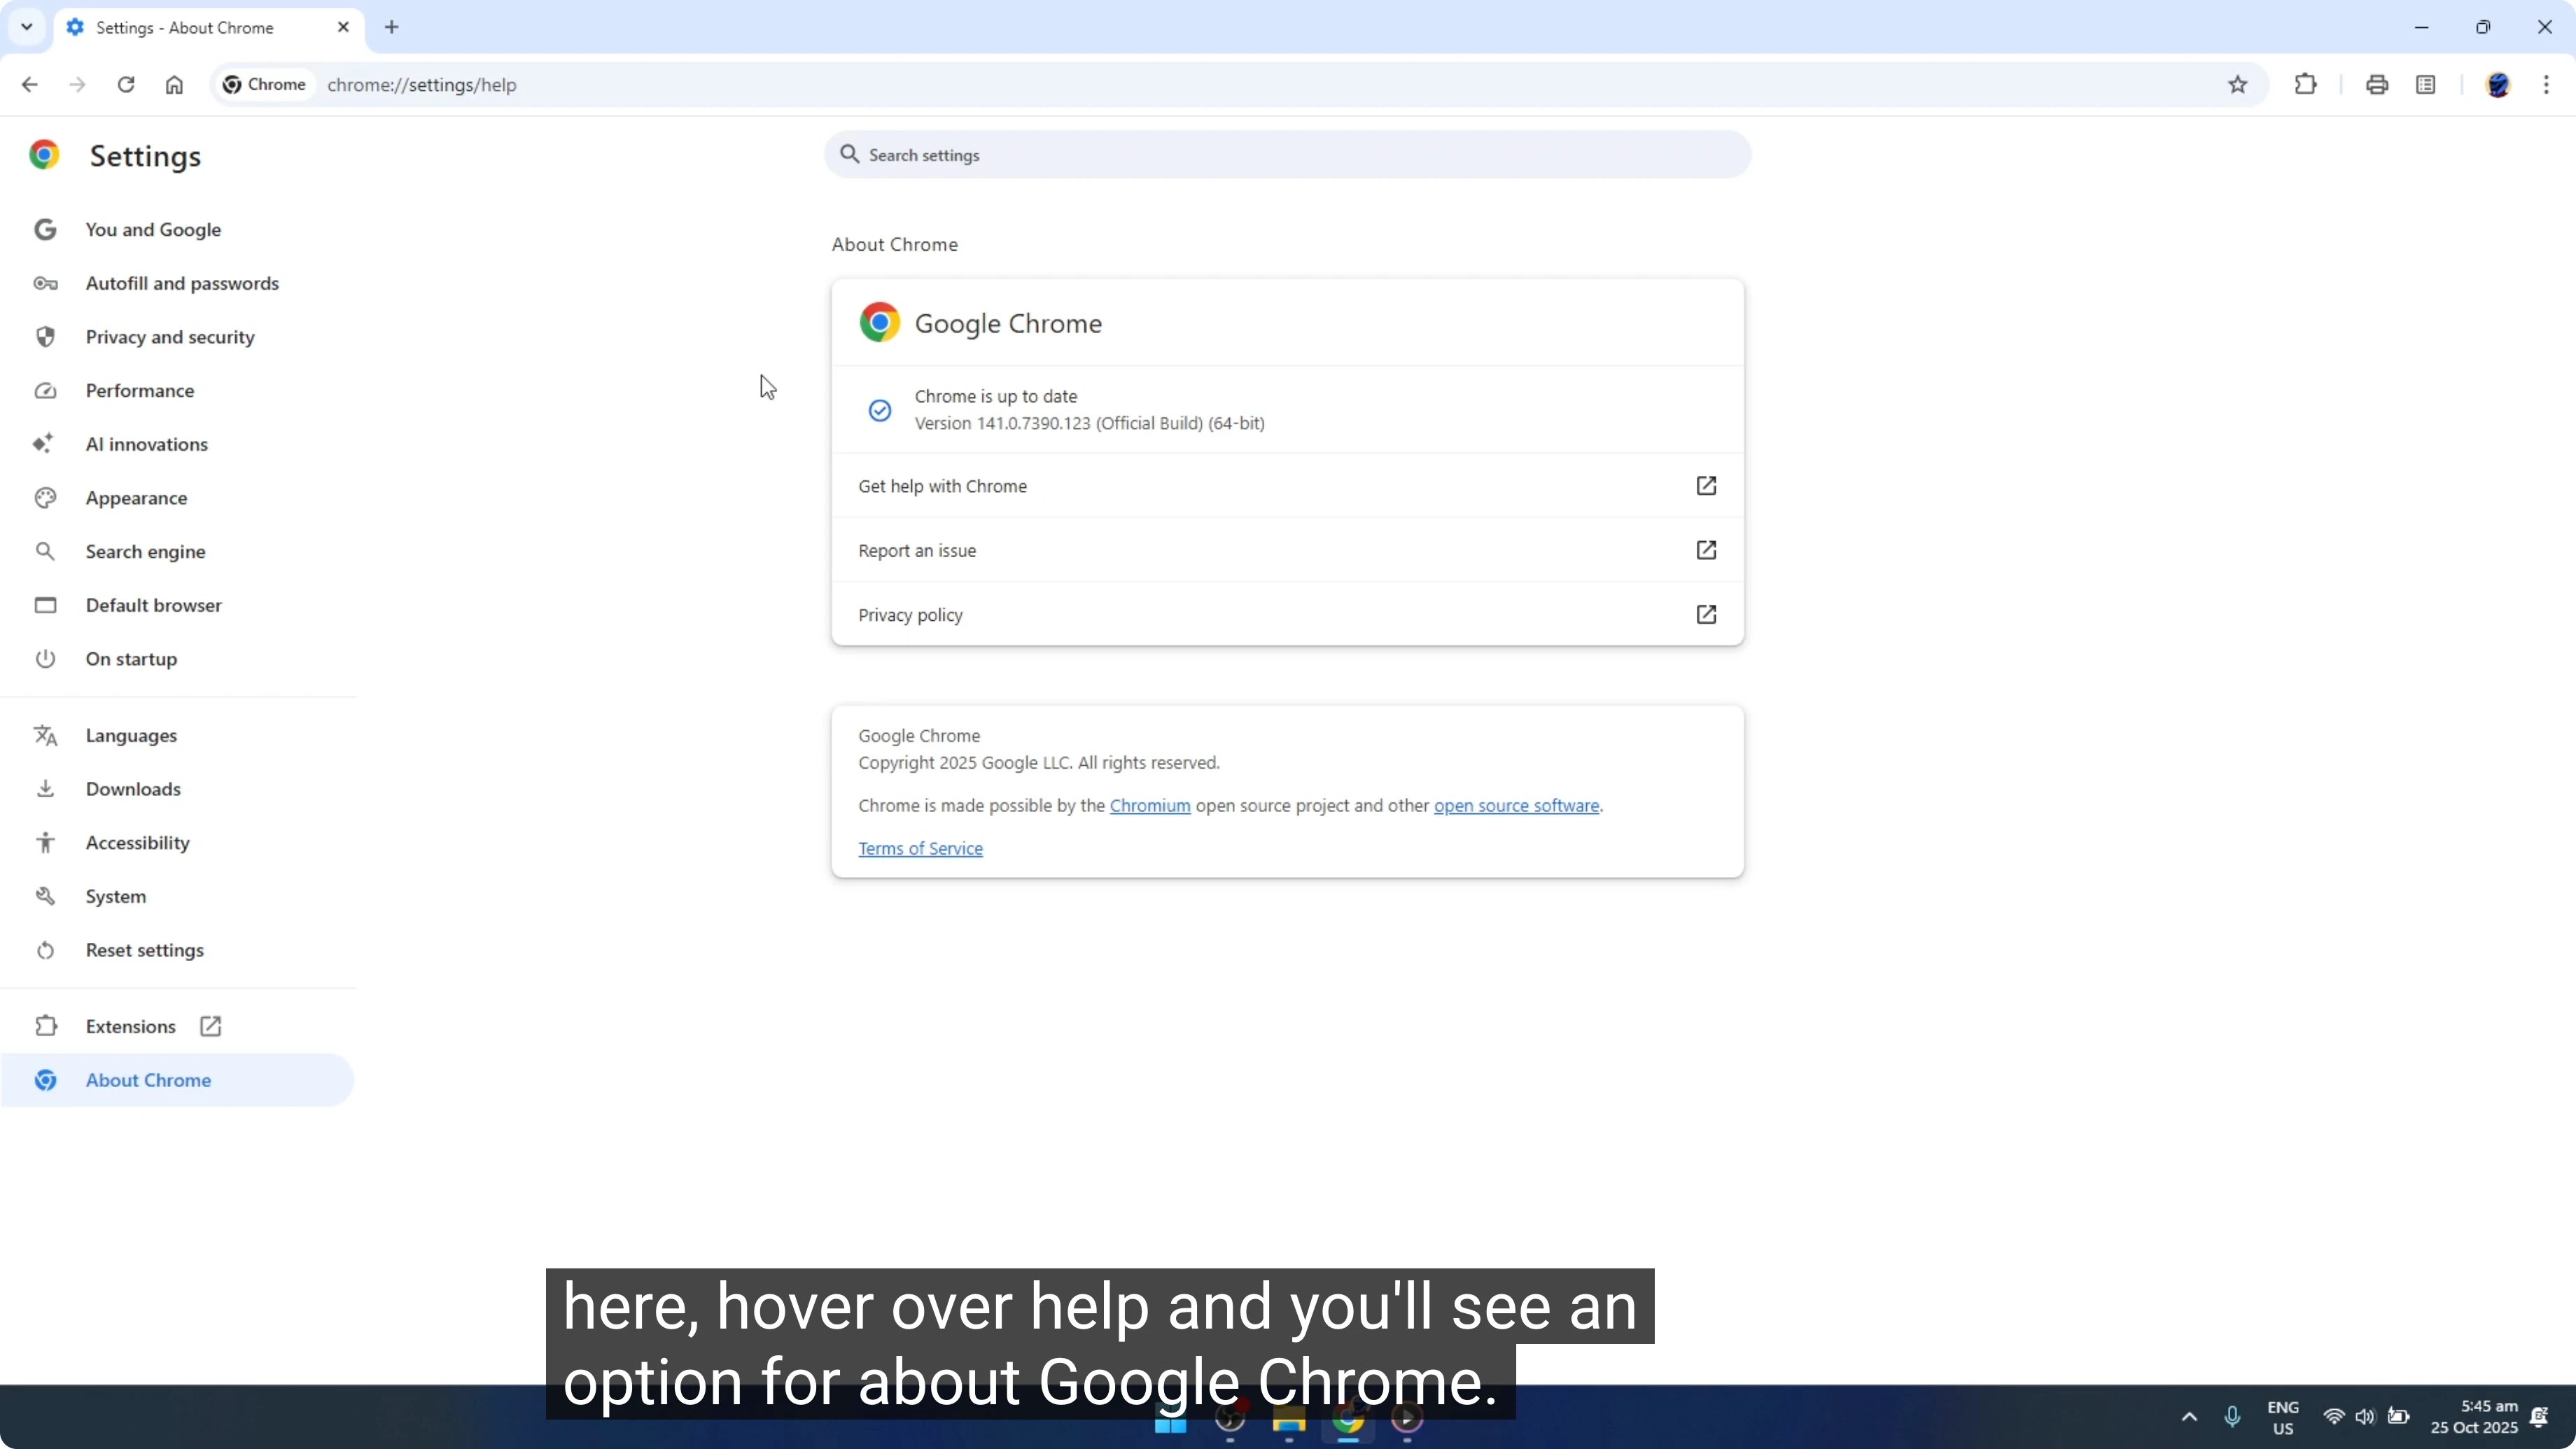Click the home icon in toolbar
This screenshot has width=2576, height=1449.
[x=174, y=85]
